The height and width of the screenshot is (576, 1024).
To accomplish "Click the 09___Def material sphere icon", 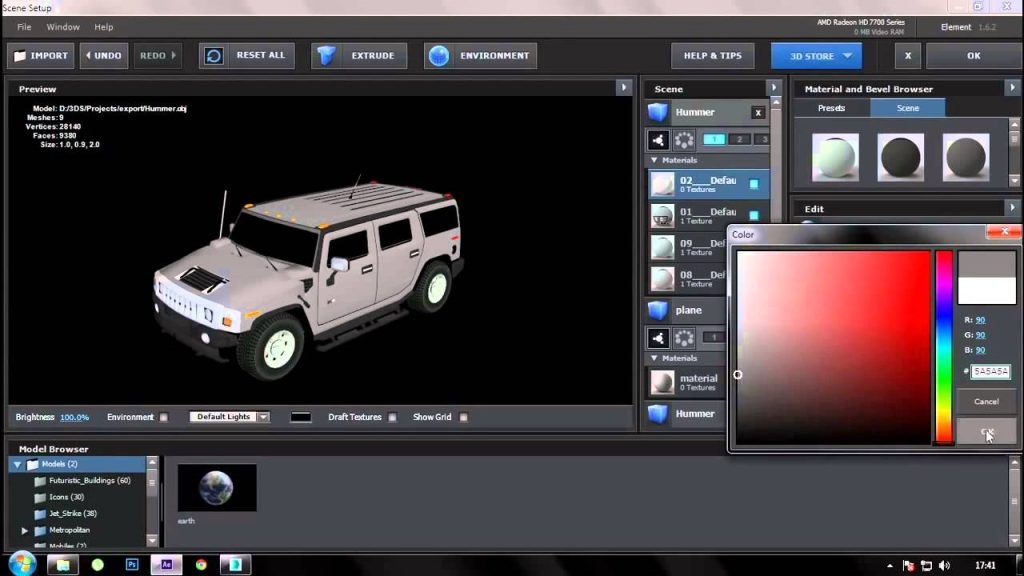I will (662, 248).
